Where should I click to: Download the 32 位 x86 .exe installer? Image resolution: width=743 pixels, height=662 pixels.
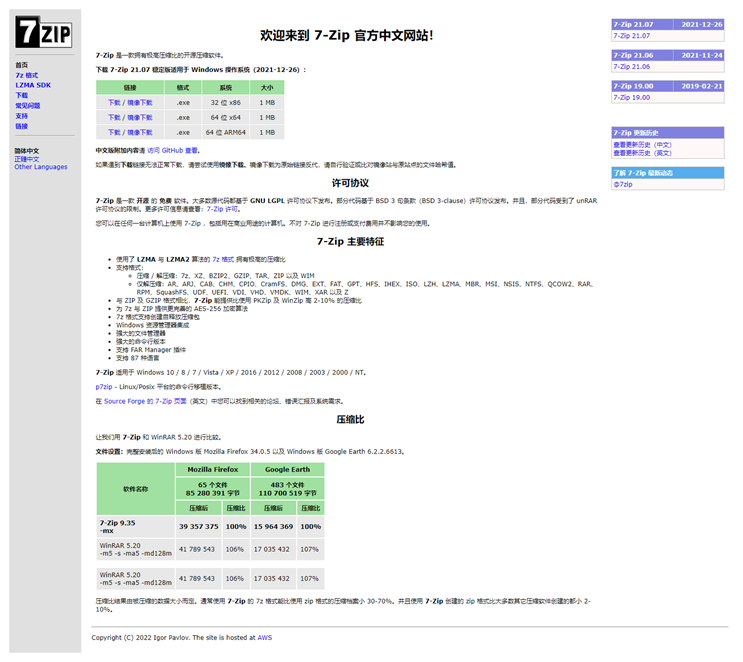point(114,102)
